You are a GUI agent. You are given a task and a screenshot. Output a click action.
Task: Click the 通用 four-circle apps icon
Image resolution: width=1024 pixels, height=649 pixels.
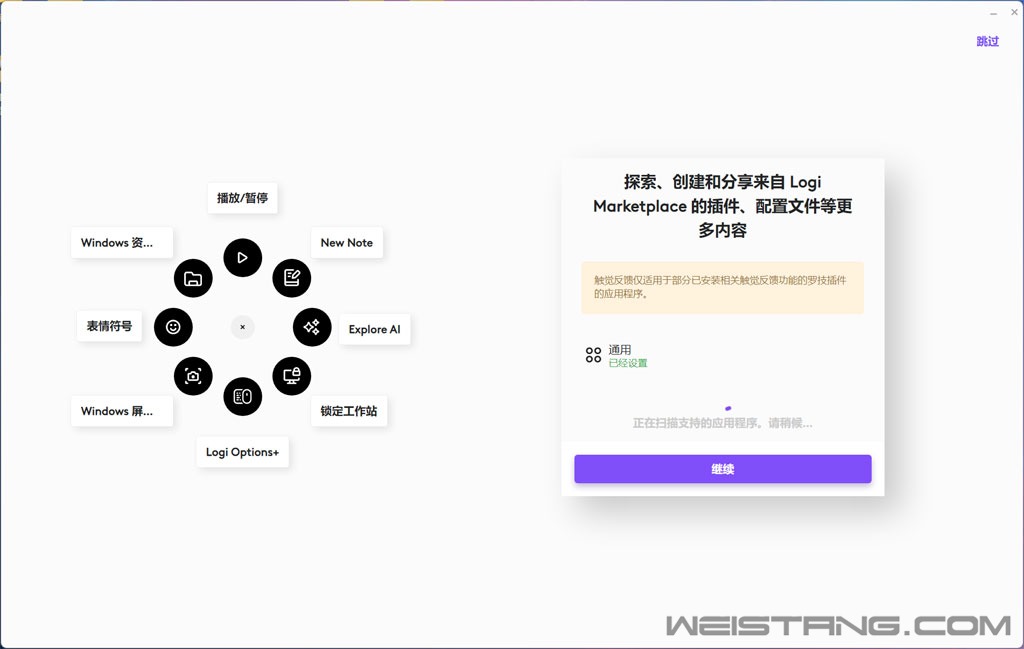593,355
